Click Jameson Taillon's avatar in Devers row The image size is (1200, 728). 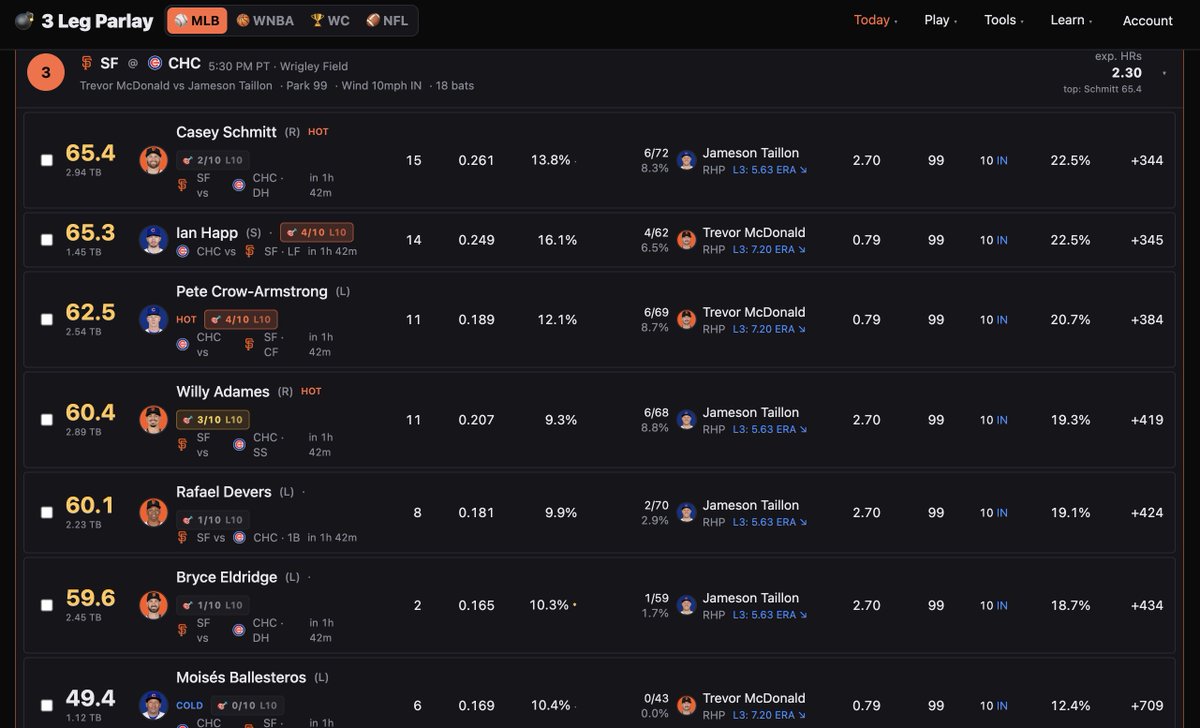tap(686, 512)
